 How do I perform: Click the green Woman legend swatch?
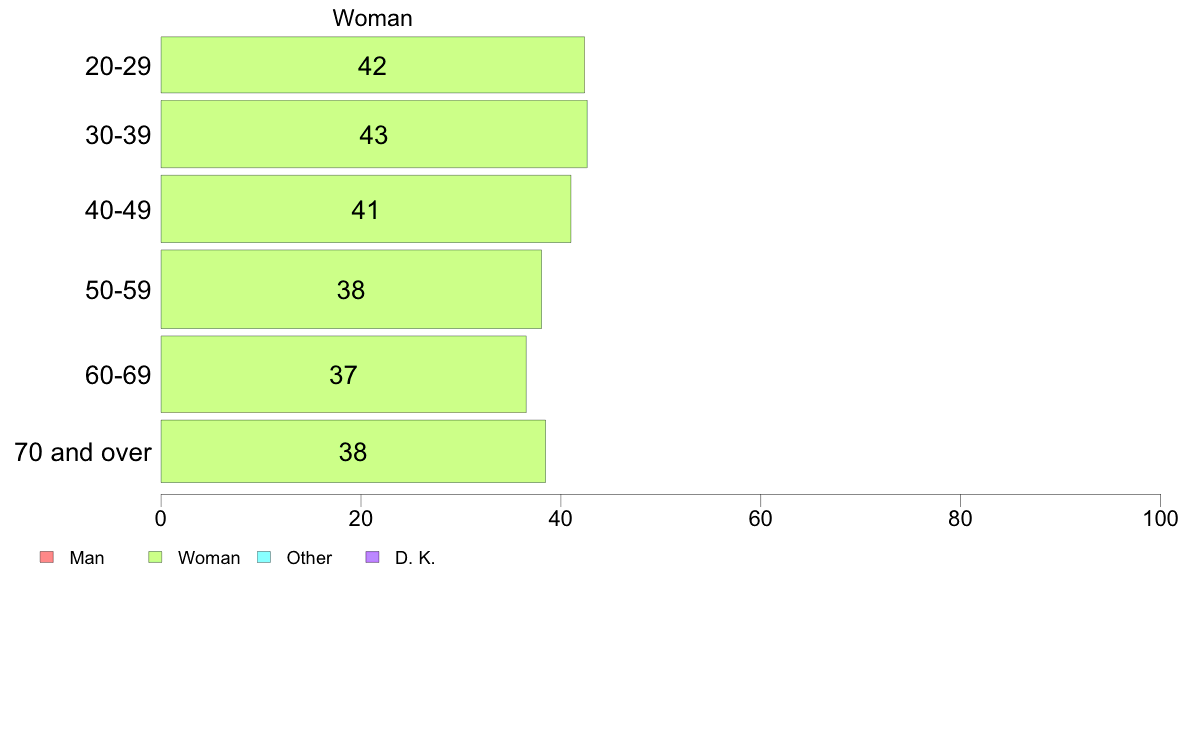(x=155, y=557)
